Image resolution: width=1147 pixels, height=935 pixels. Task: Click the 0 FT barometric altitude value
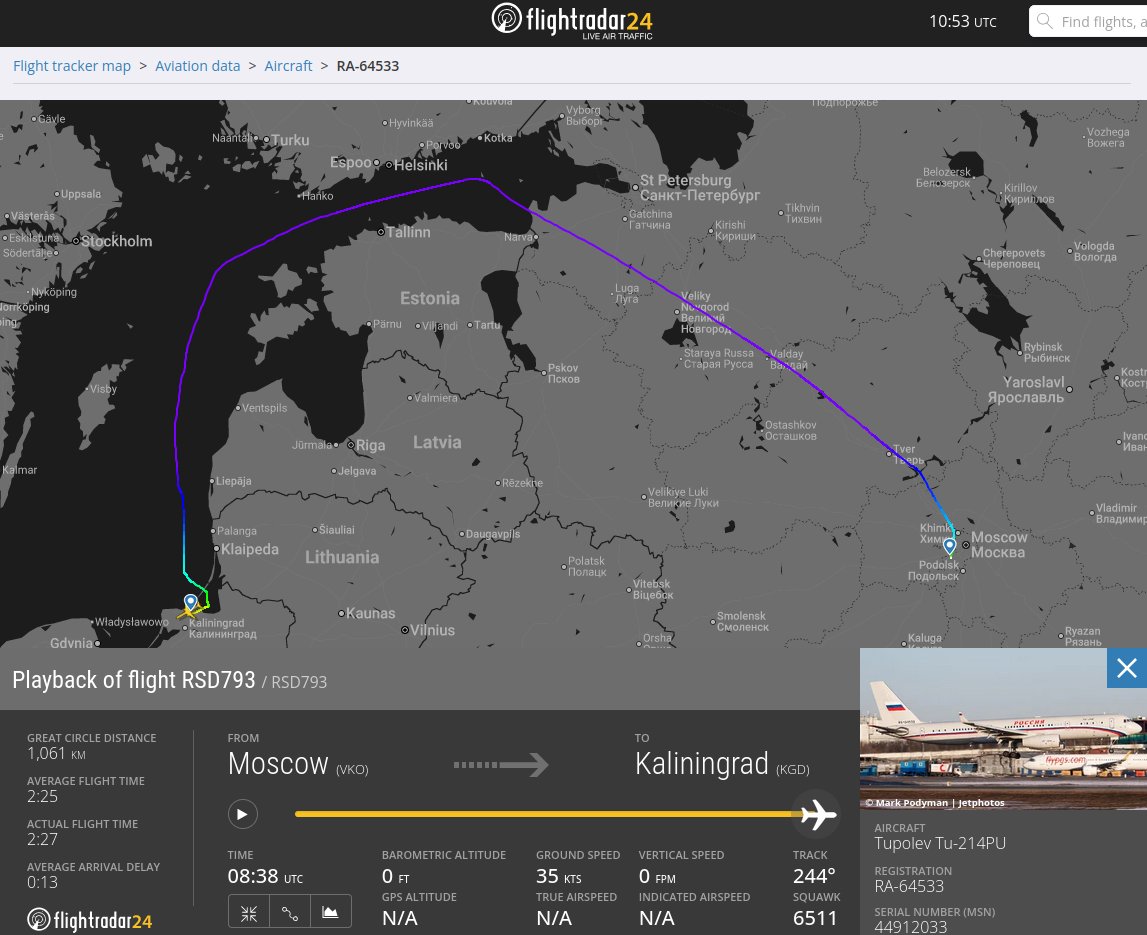(396, 876)
